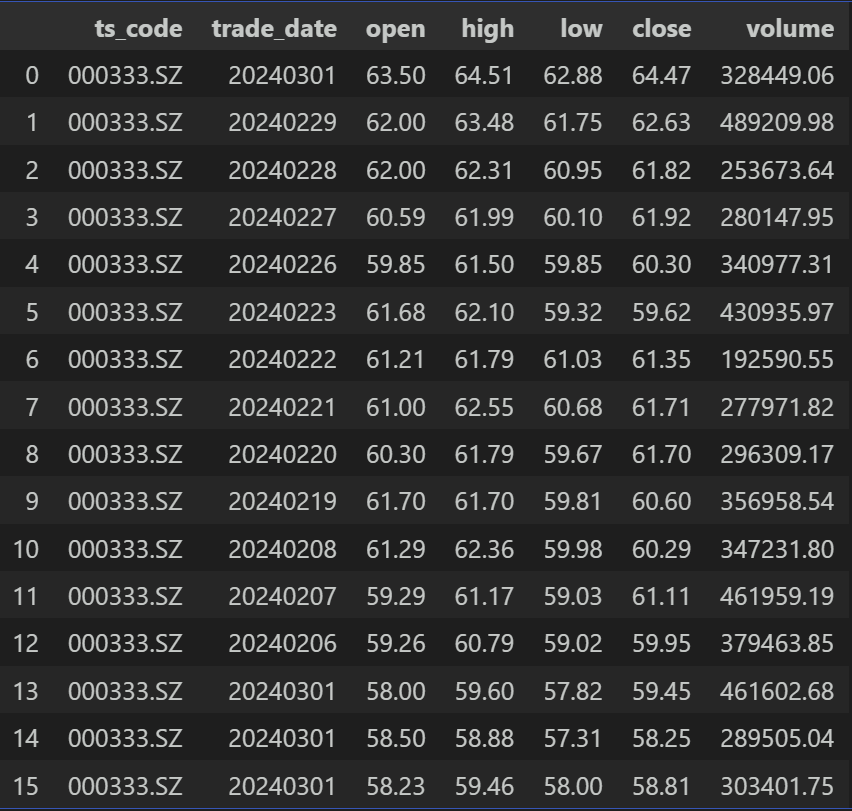Screen dimensions: 852x811
Task: Click trade date cell 20240223
Action: pyautogui.click(x=282, y=313)
